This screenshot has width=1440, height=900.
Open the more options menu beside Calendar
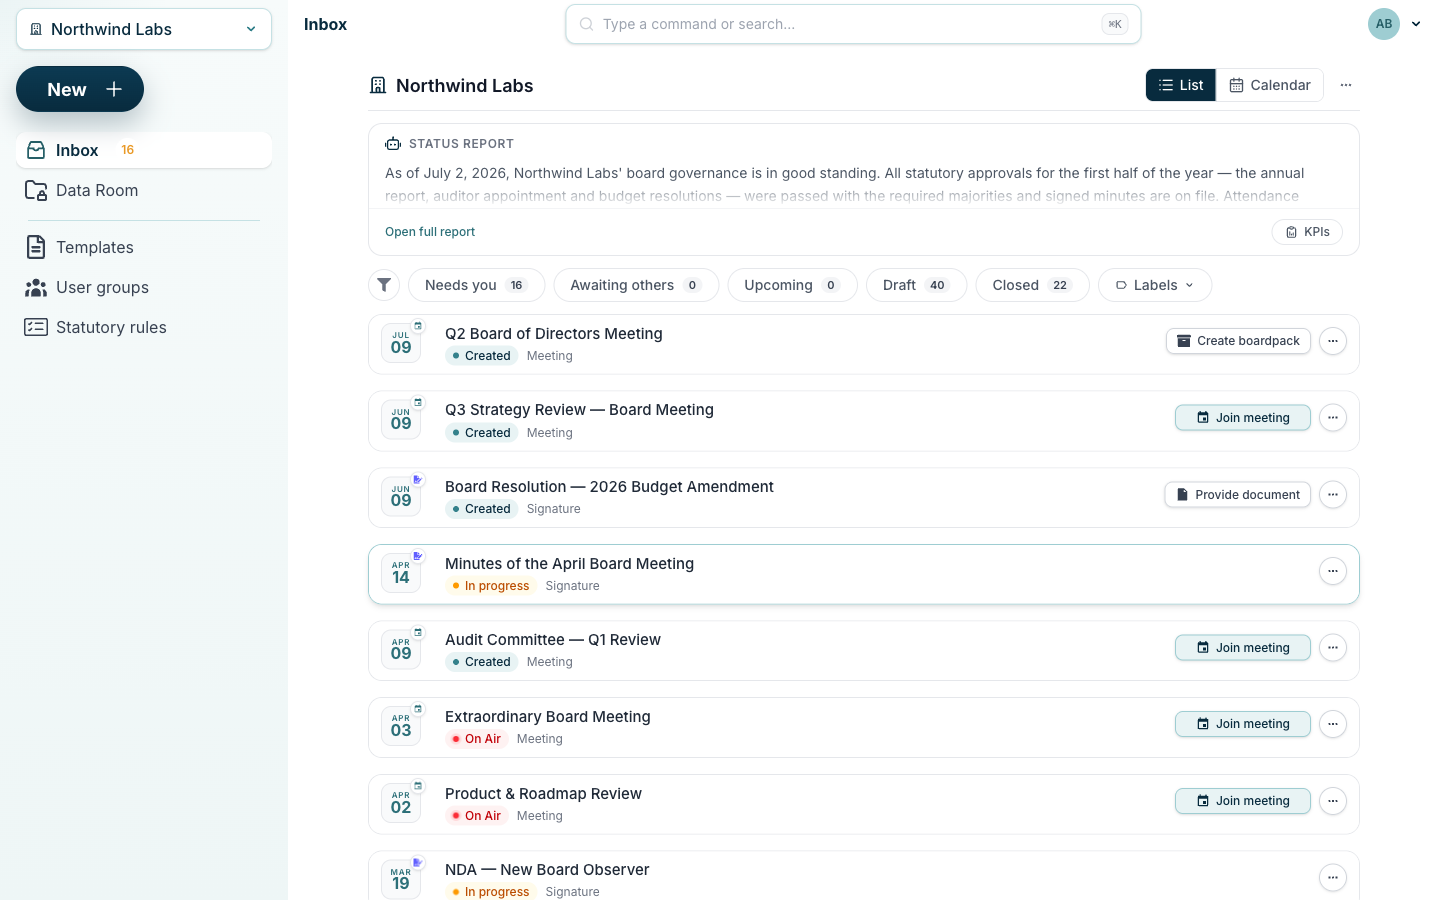click(x=1346, y=85)
